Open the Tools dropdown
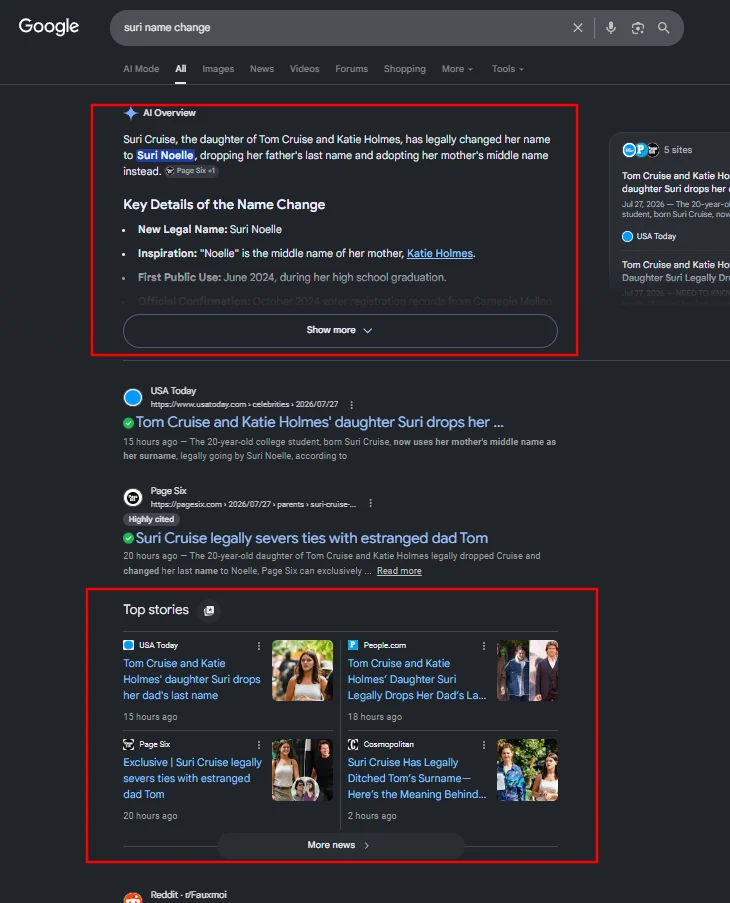 pos(508,69)
